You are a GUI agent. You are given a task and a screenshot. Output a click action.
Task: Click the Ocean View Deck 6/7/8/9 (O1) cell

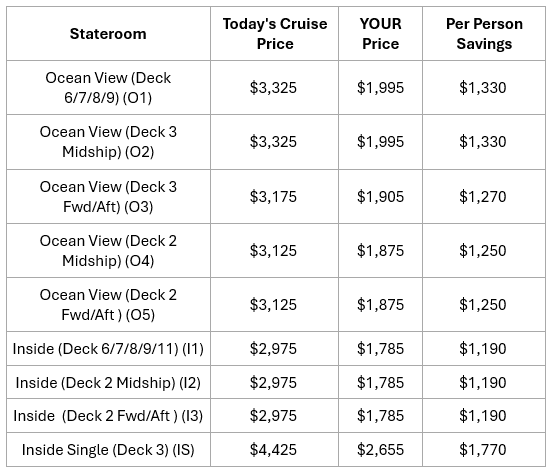coord(108,88)
